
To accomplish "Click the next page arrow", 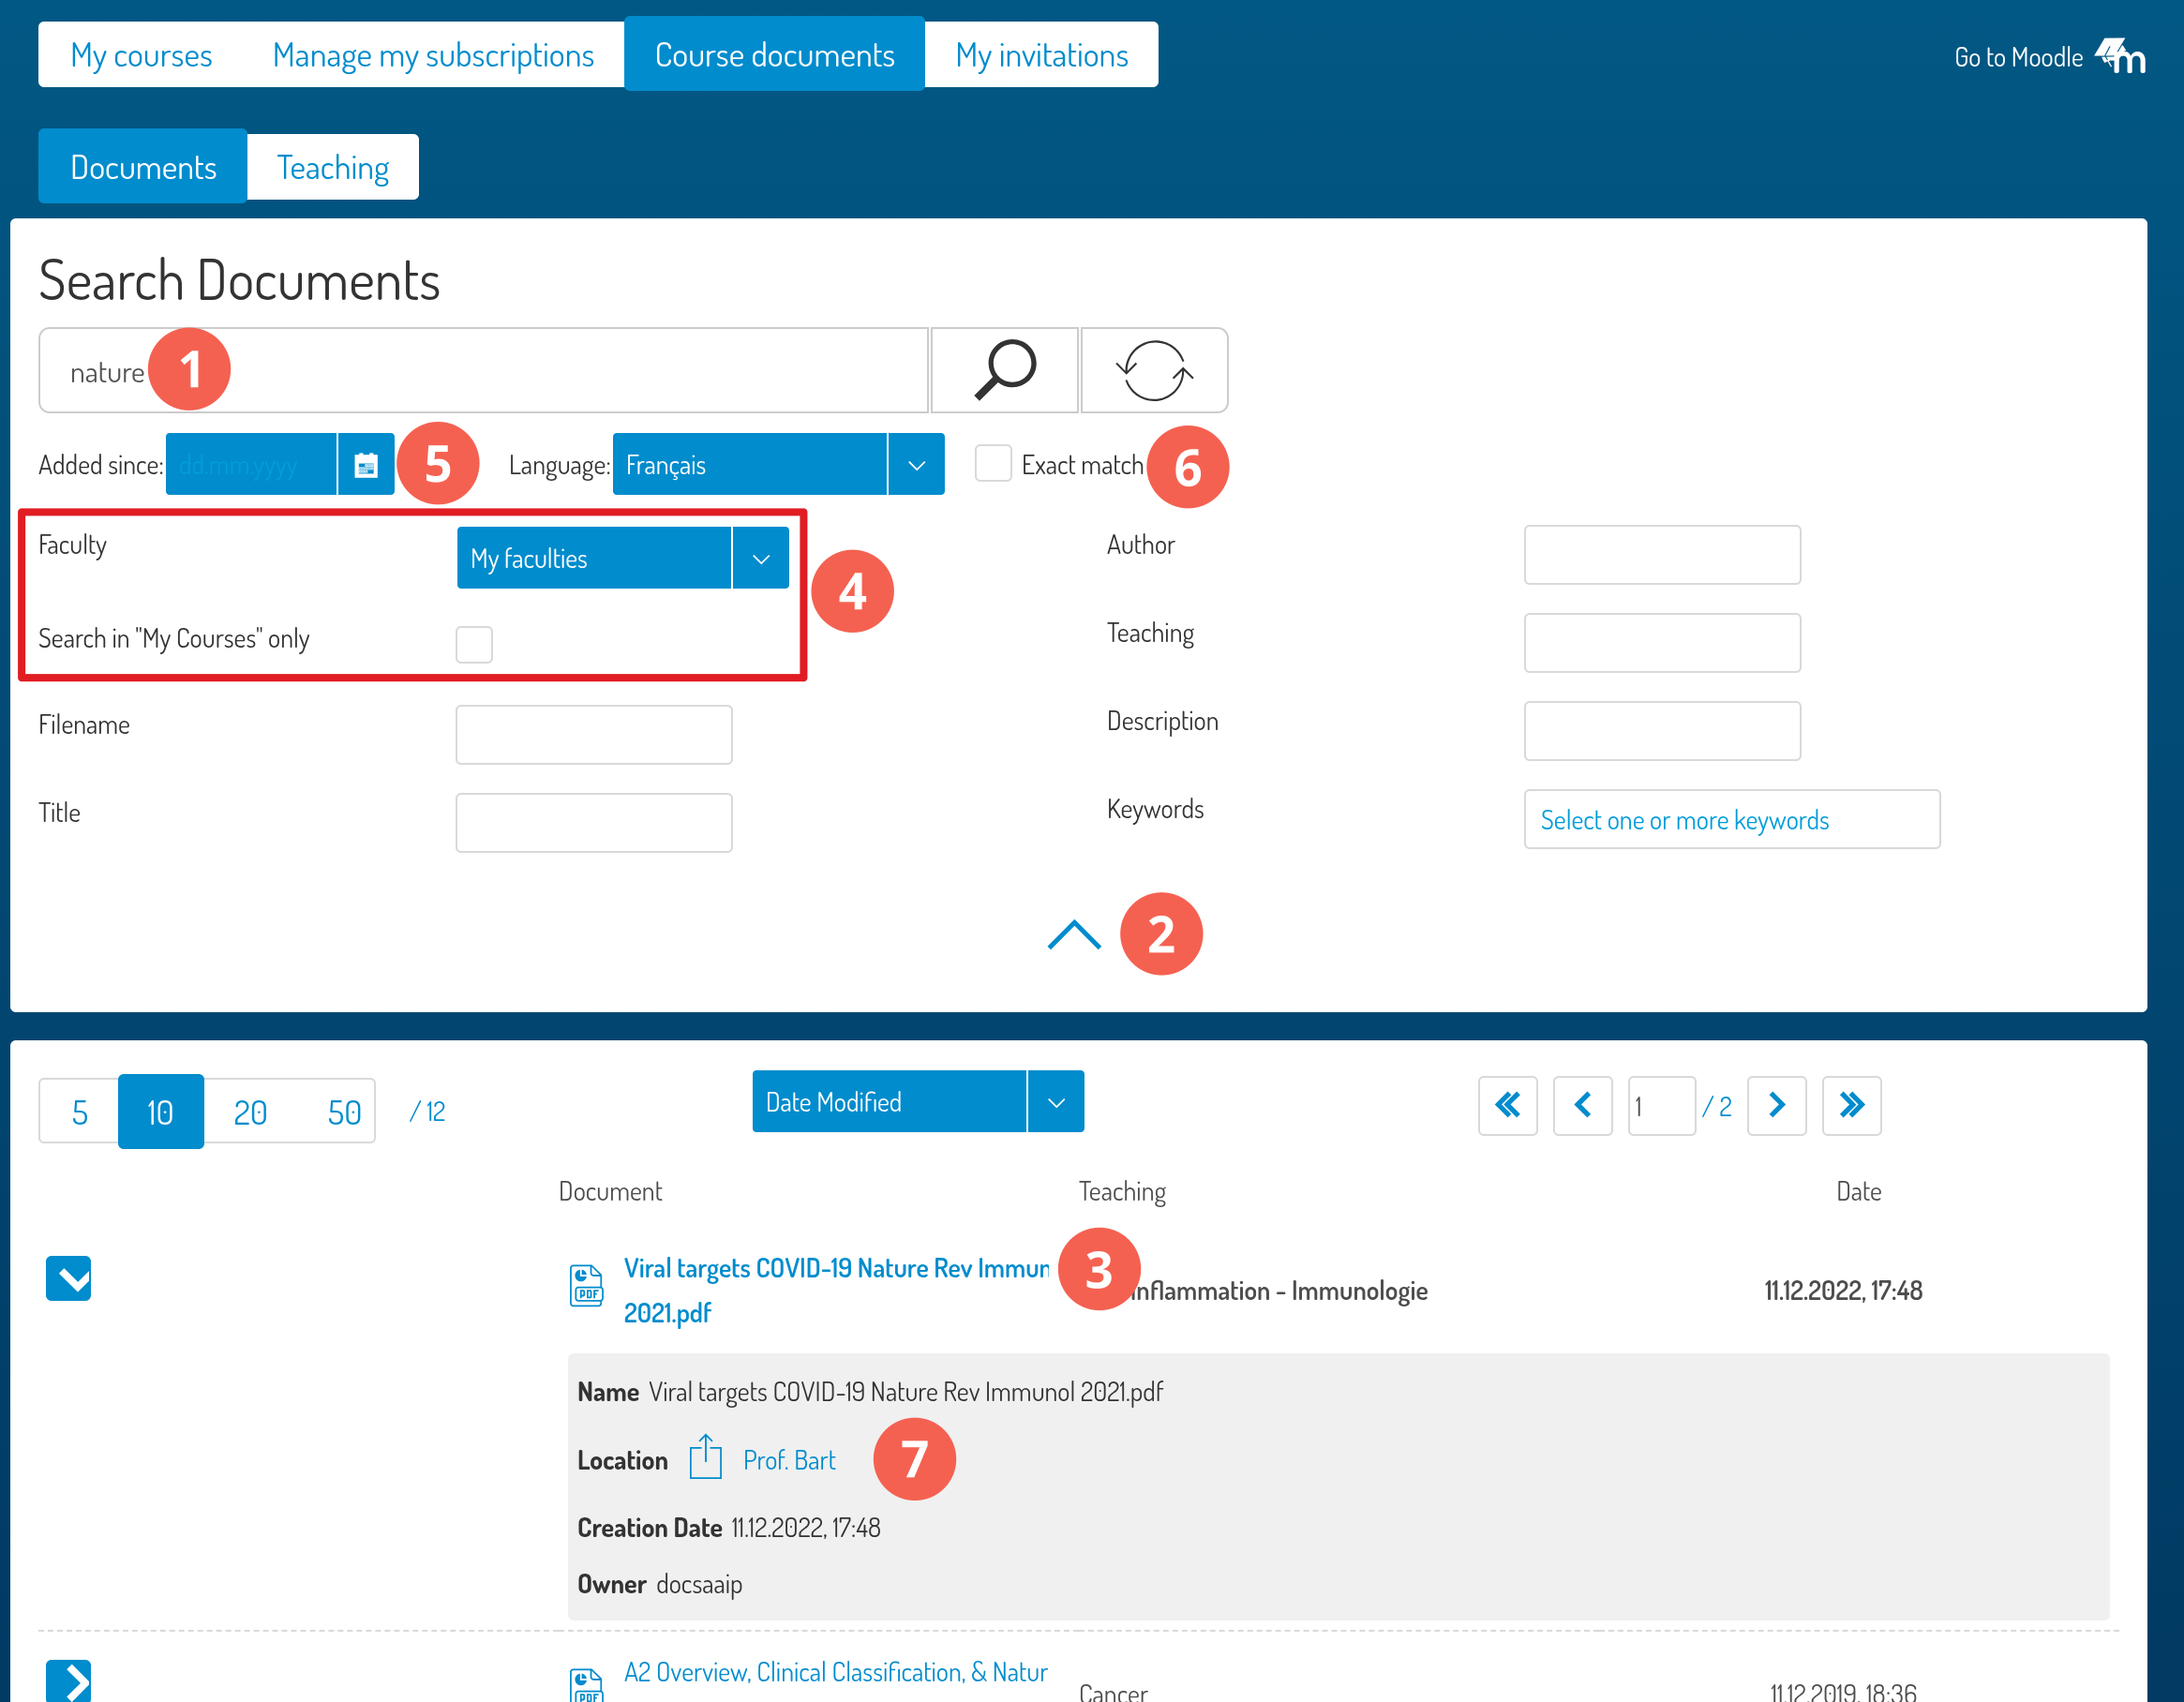I will (x=1776, y=1105).
